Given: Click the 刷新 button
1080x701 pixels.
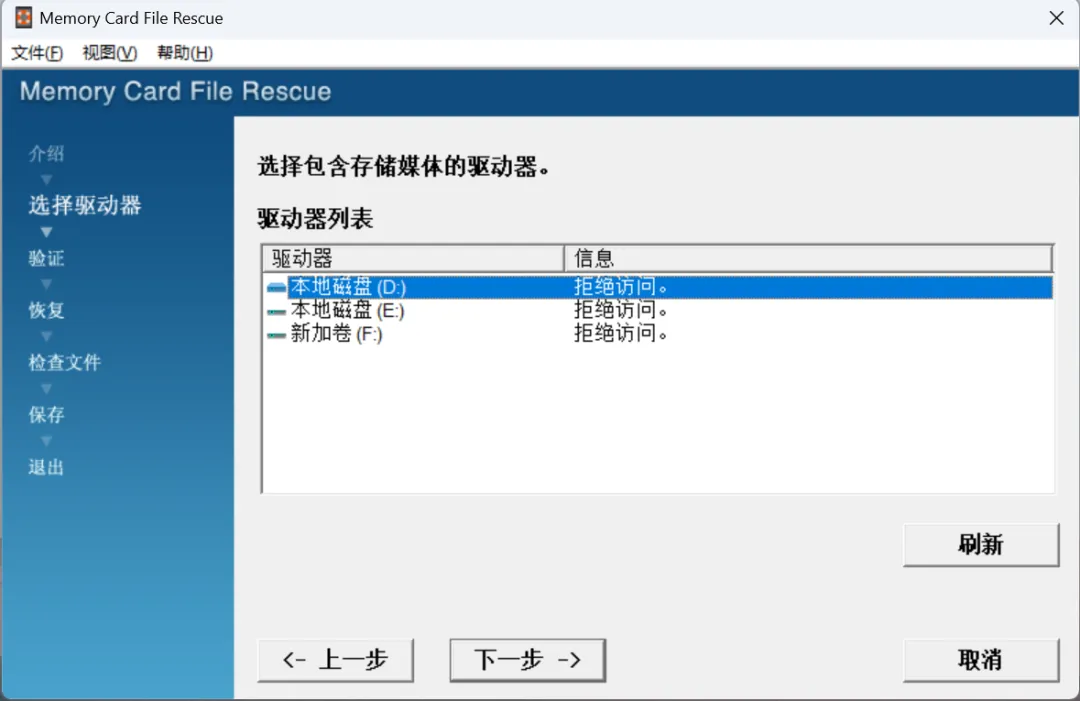Looking at the screenshot, I should (981, 545).
